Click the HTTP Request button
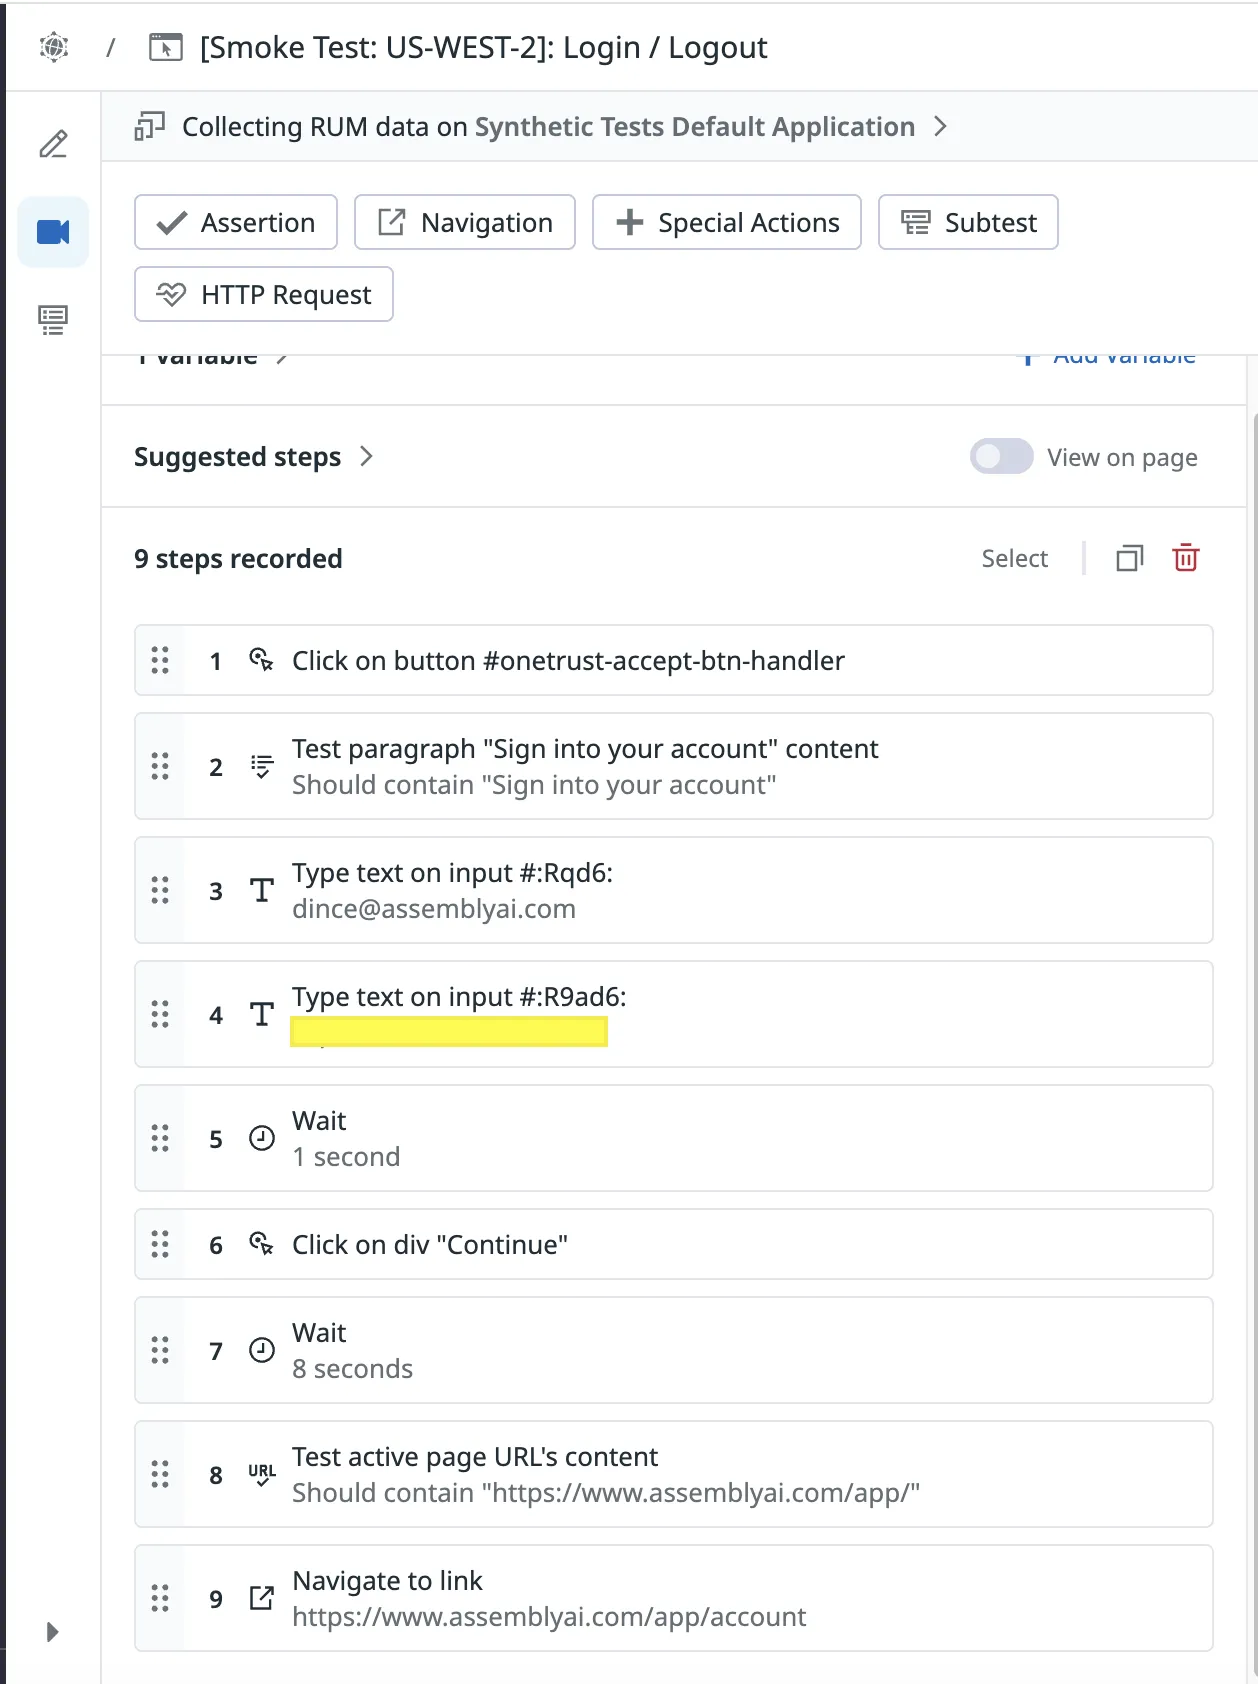Screen dimensions: 1258x1684 pos(264,294)
